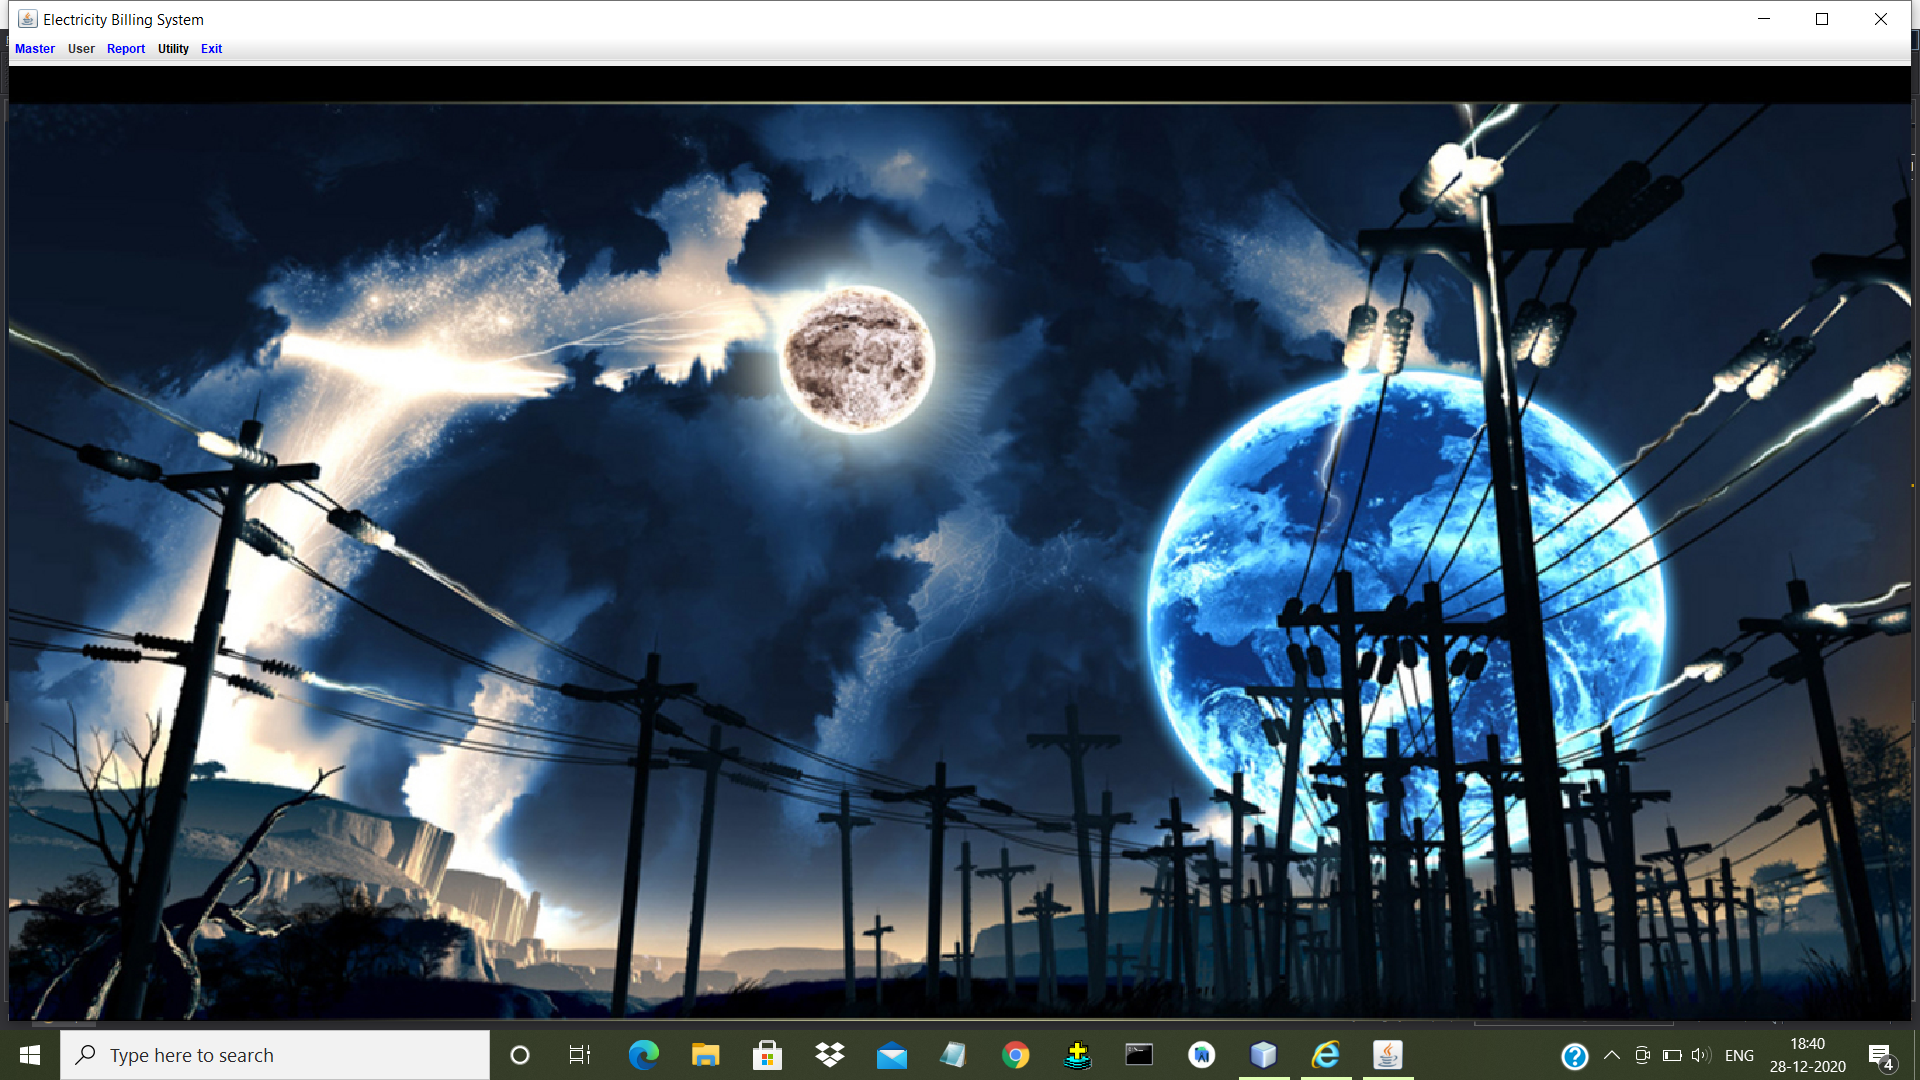This screenshot has width=1920, height=1080.
Task: Open Dropbox from the taskbar
Action: 829,1055
